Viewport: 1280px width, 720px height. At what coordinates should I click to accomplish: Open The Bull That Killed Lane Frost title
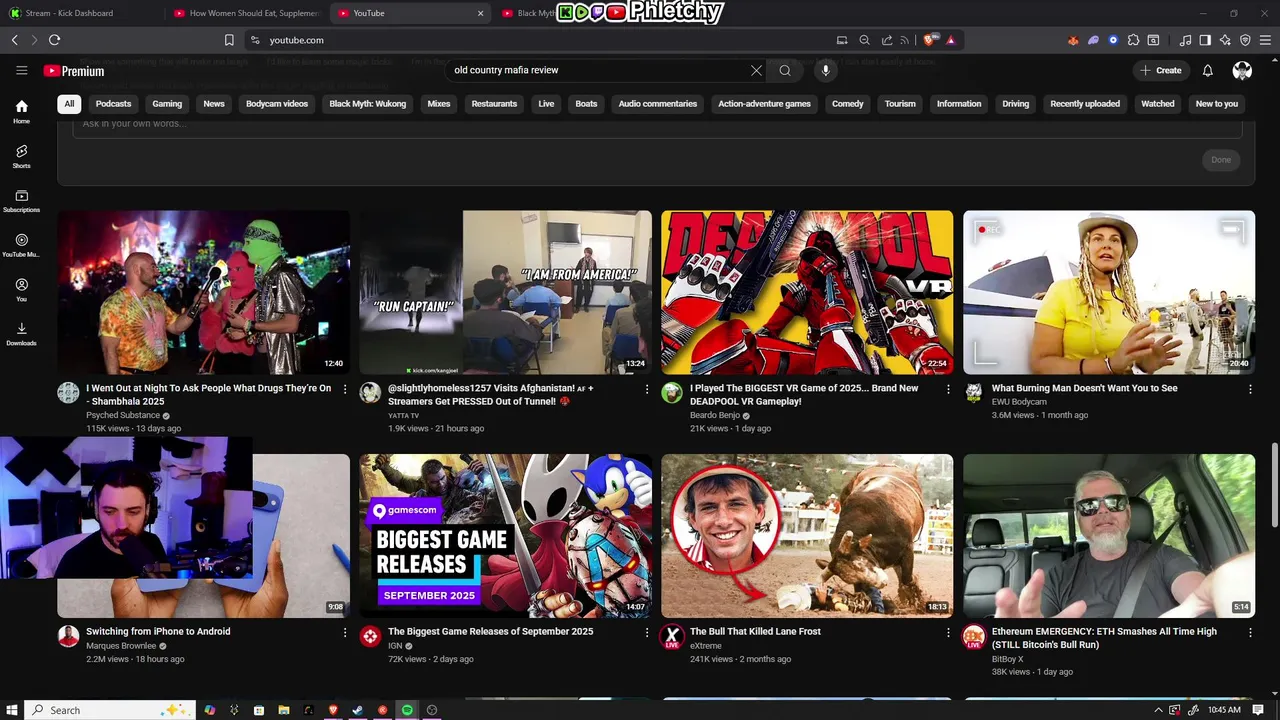(755, 632)
